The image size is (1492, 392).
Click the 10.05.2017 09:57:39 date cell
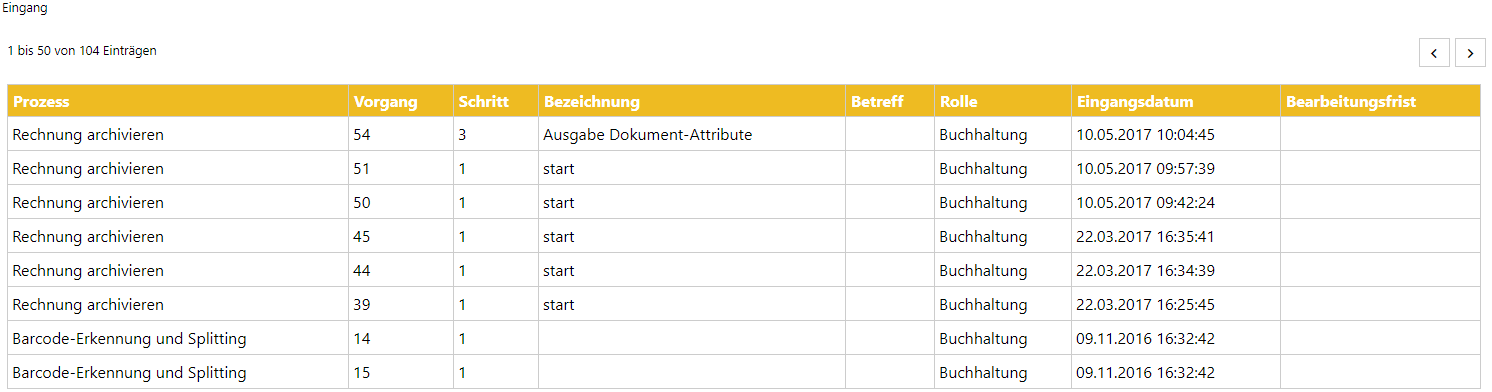tap(1175, 169)
